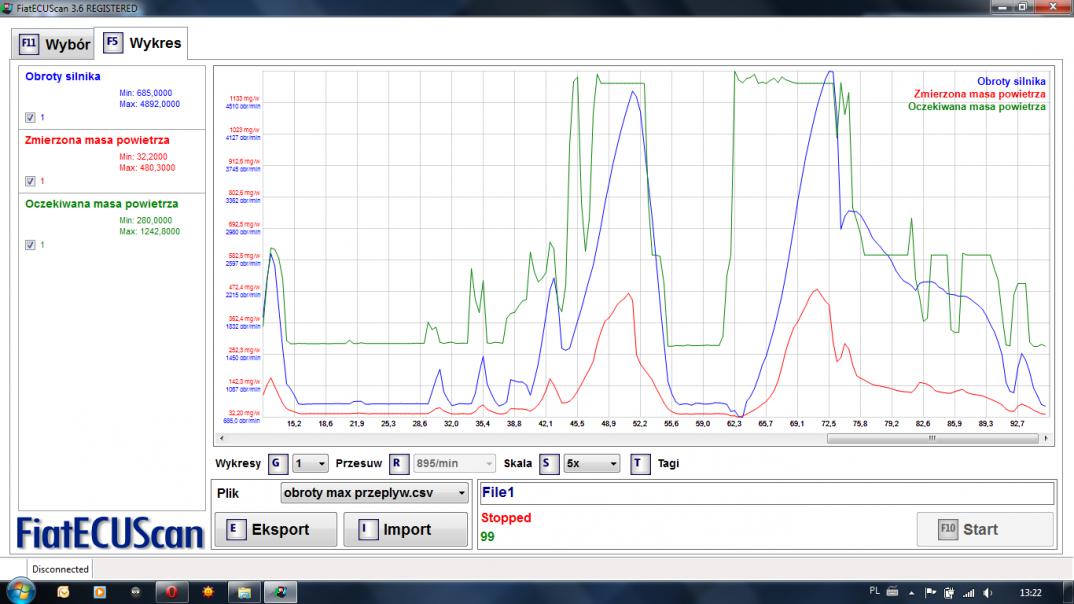
Task: Open the Plik file dropdown
Action: click(x=374, y=493)
